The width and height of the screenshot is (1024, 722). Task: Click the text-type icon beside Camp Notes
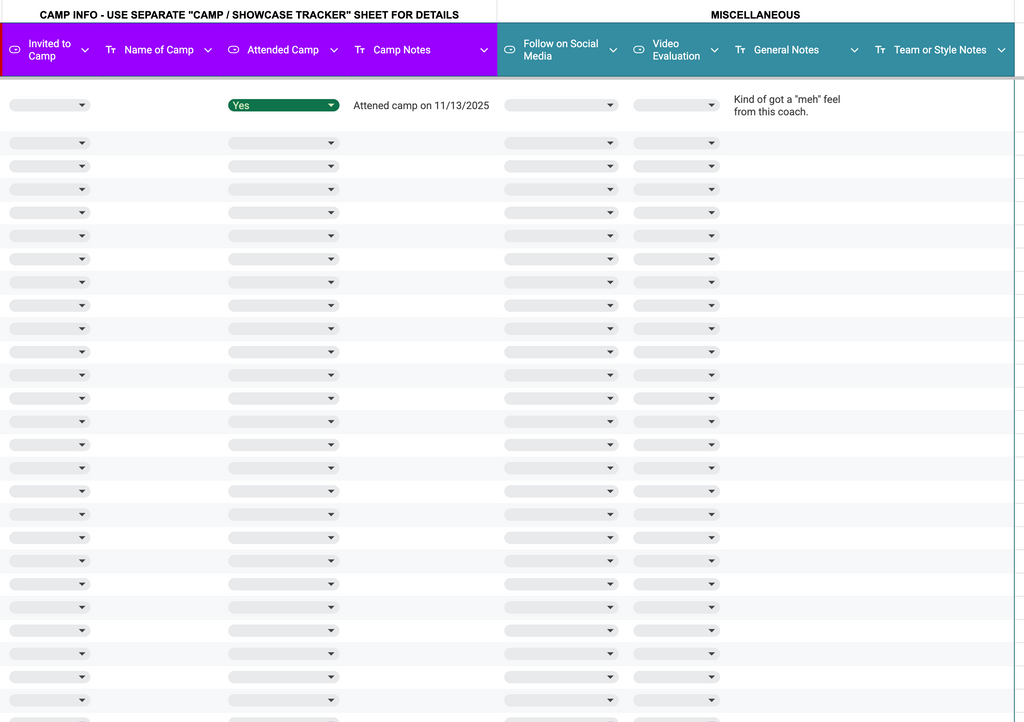(x=360, y=50)
